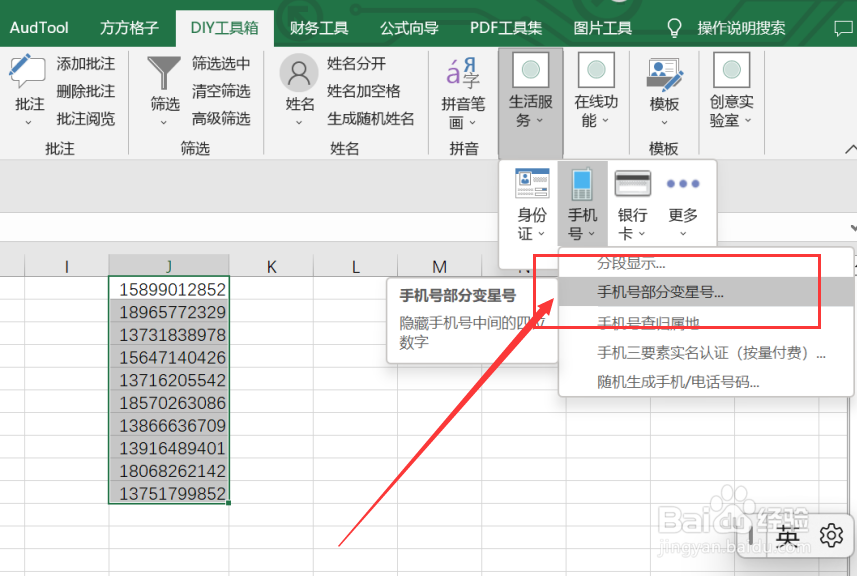
Task: Select the 手机号 tool icon
Action: pos(583,185)
